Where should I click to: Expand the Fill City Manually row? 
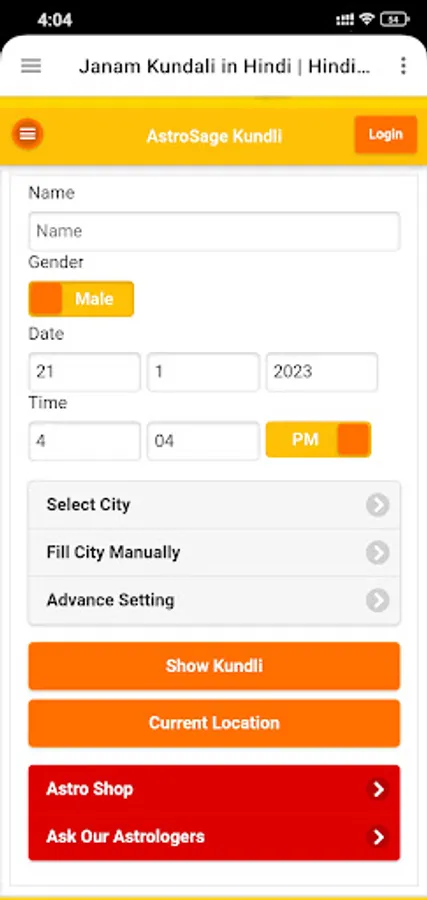pyautogui.click(x=214, y=553)
